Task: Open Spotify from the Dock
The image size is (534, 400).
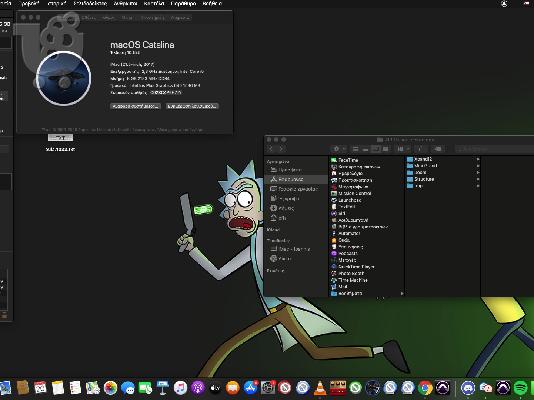Action: pyautogui.click(x=520, y=388)
